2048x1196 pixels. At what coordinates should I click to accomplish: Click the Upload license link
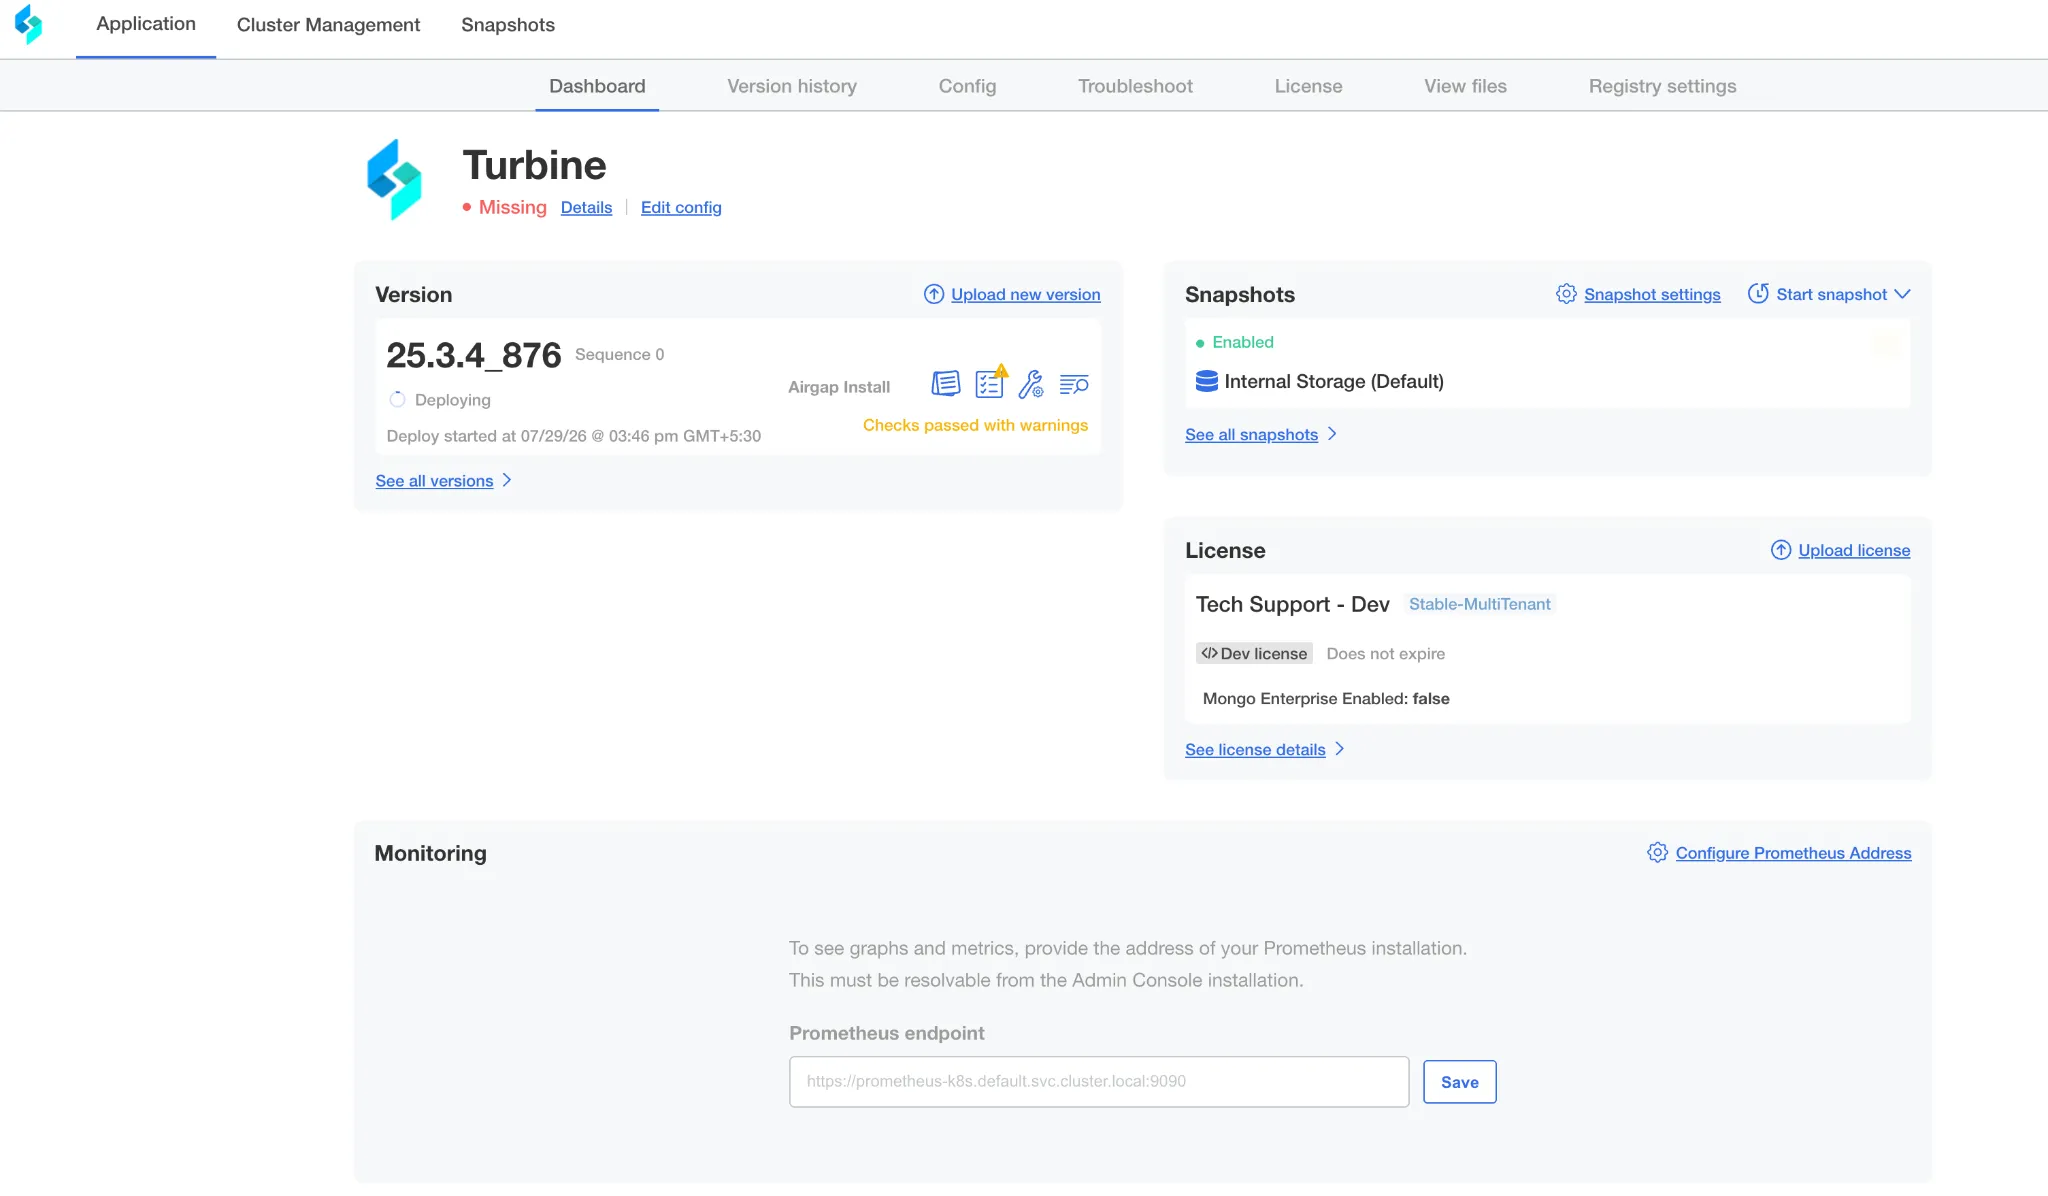[1854, 550]
